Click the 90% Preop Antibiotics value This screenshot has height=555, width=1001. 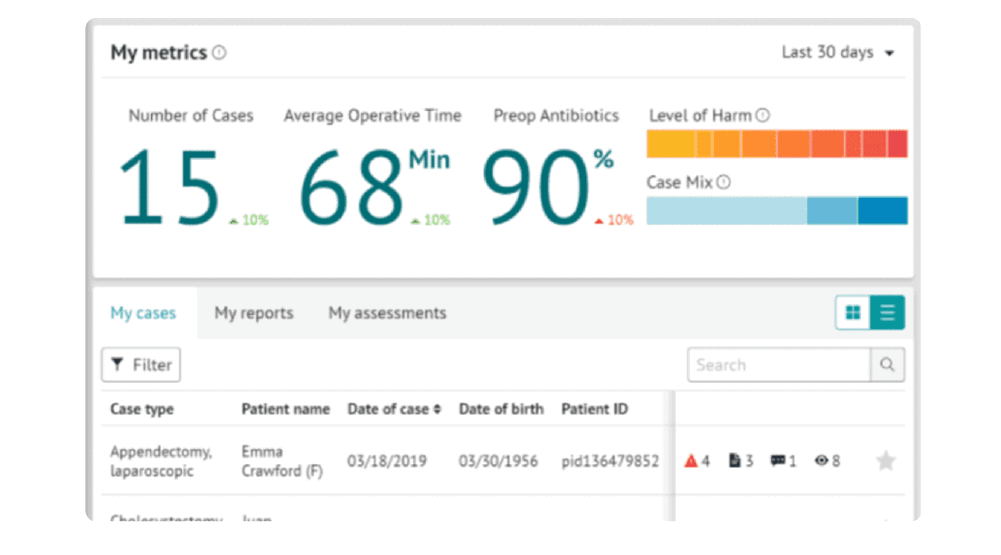click(x=548, y=186)
